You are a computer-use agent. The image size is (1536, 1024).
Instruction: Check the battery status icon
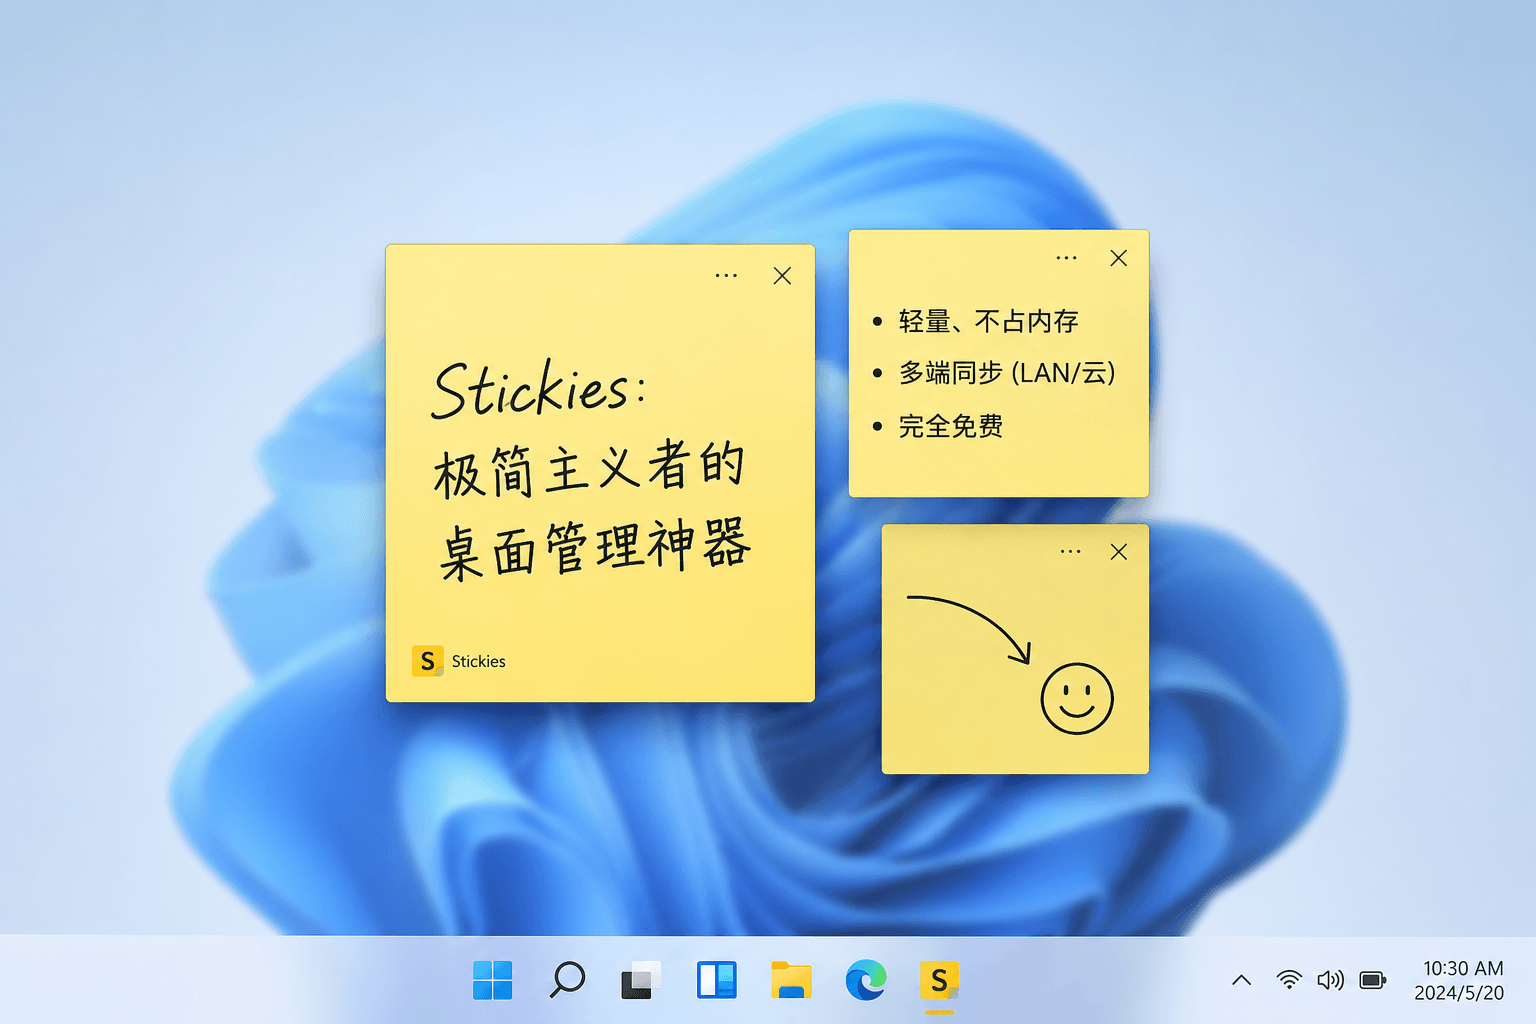click(1373, 980)
